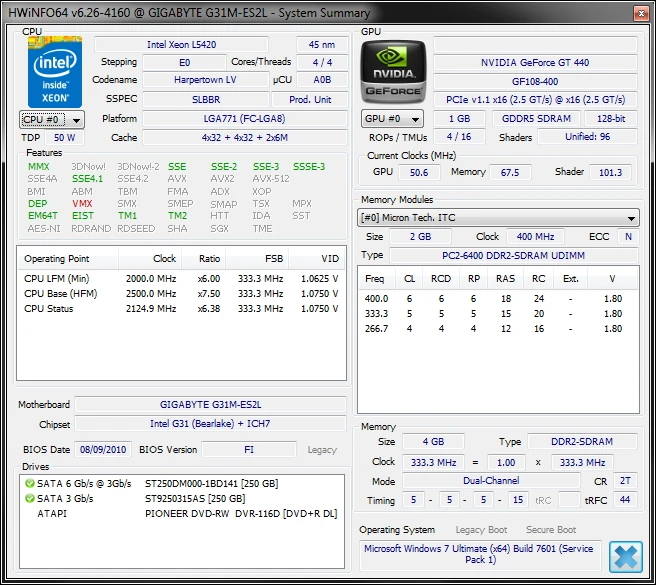Viewport: 656px width, 585px height.
Task: Click the Prod. Unit field
Action: [x=310, y=100]
